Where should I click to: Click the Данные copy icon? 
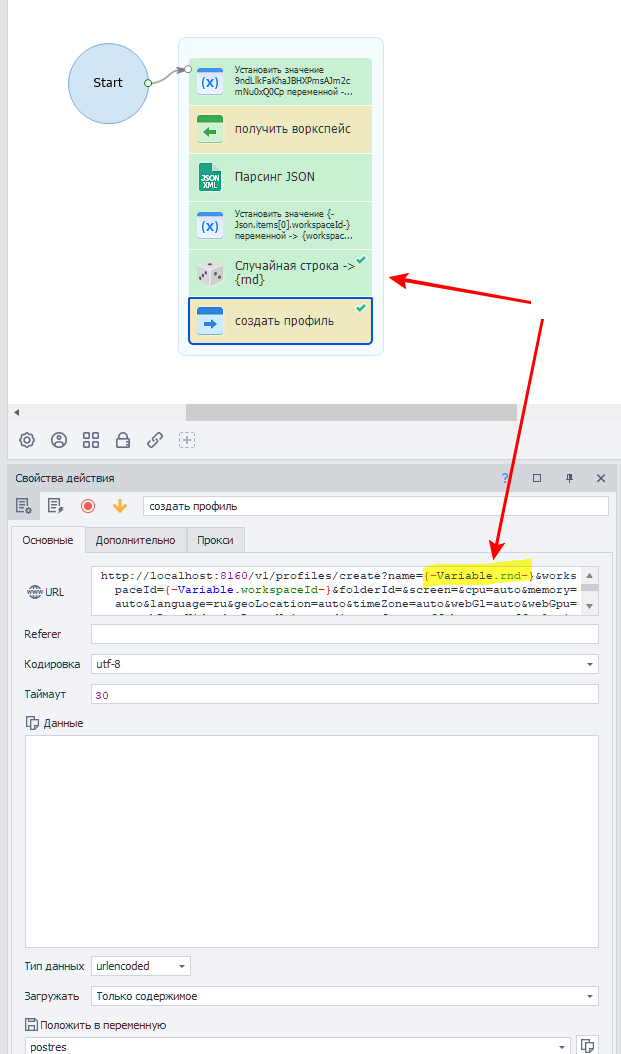pos(32,723)
